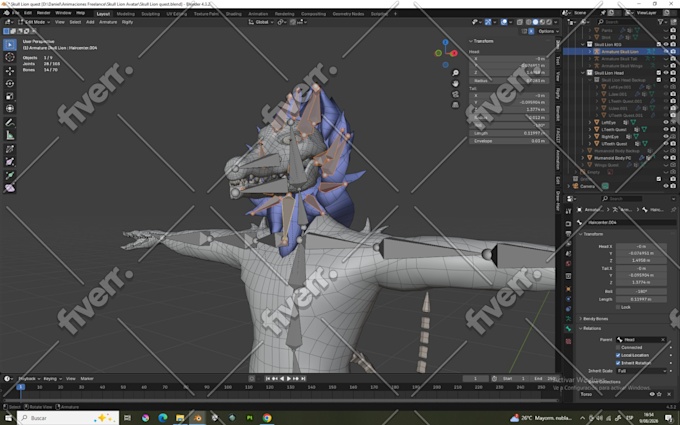680x425 pixels.
Task: Select the Scale tool
Action: (x=10, y=96)
